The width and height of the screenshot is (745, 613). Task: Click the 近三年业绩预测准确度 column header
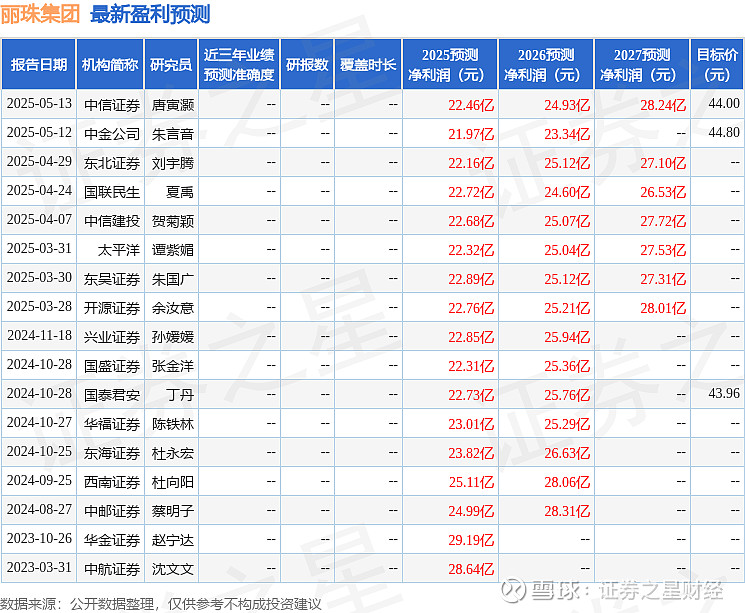click(239, 65)
